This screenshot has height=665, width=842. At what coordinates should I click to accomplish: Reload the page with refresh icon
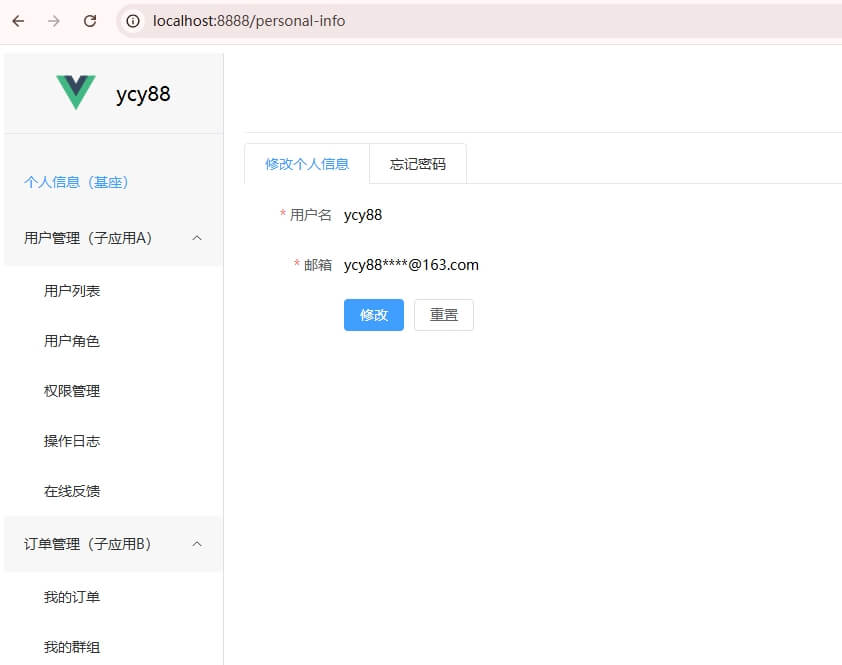[90, 21]
